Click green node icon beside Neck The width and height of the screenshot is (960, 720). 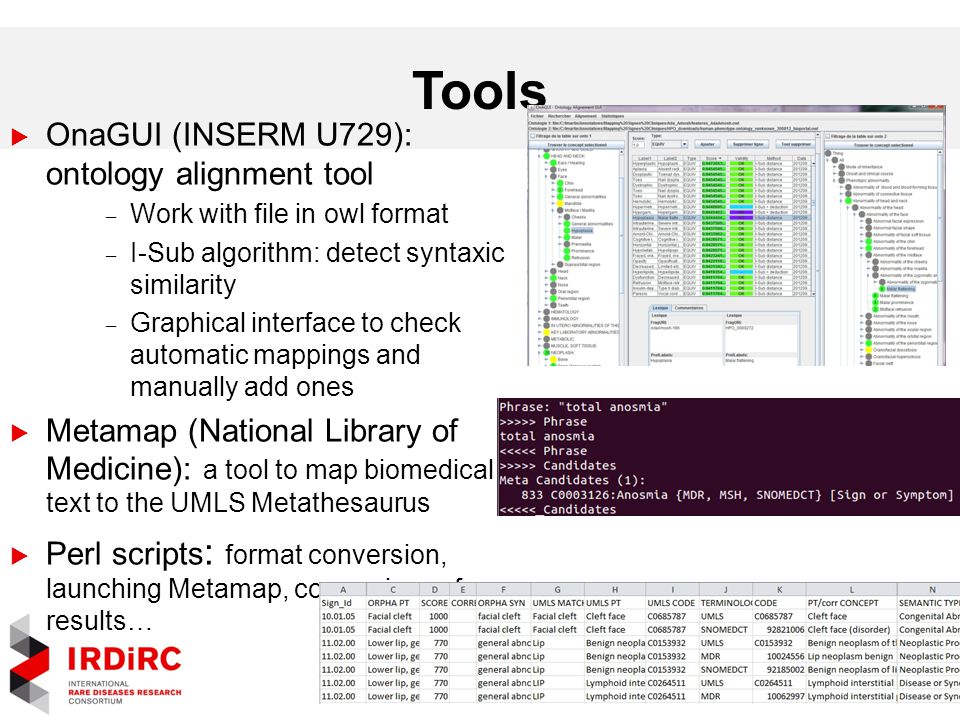tap(553, 278)
